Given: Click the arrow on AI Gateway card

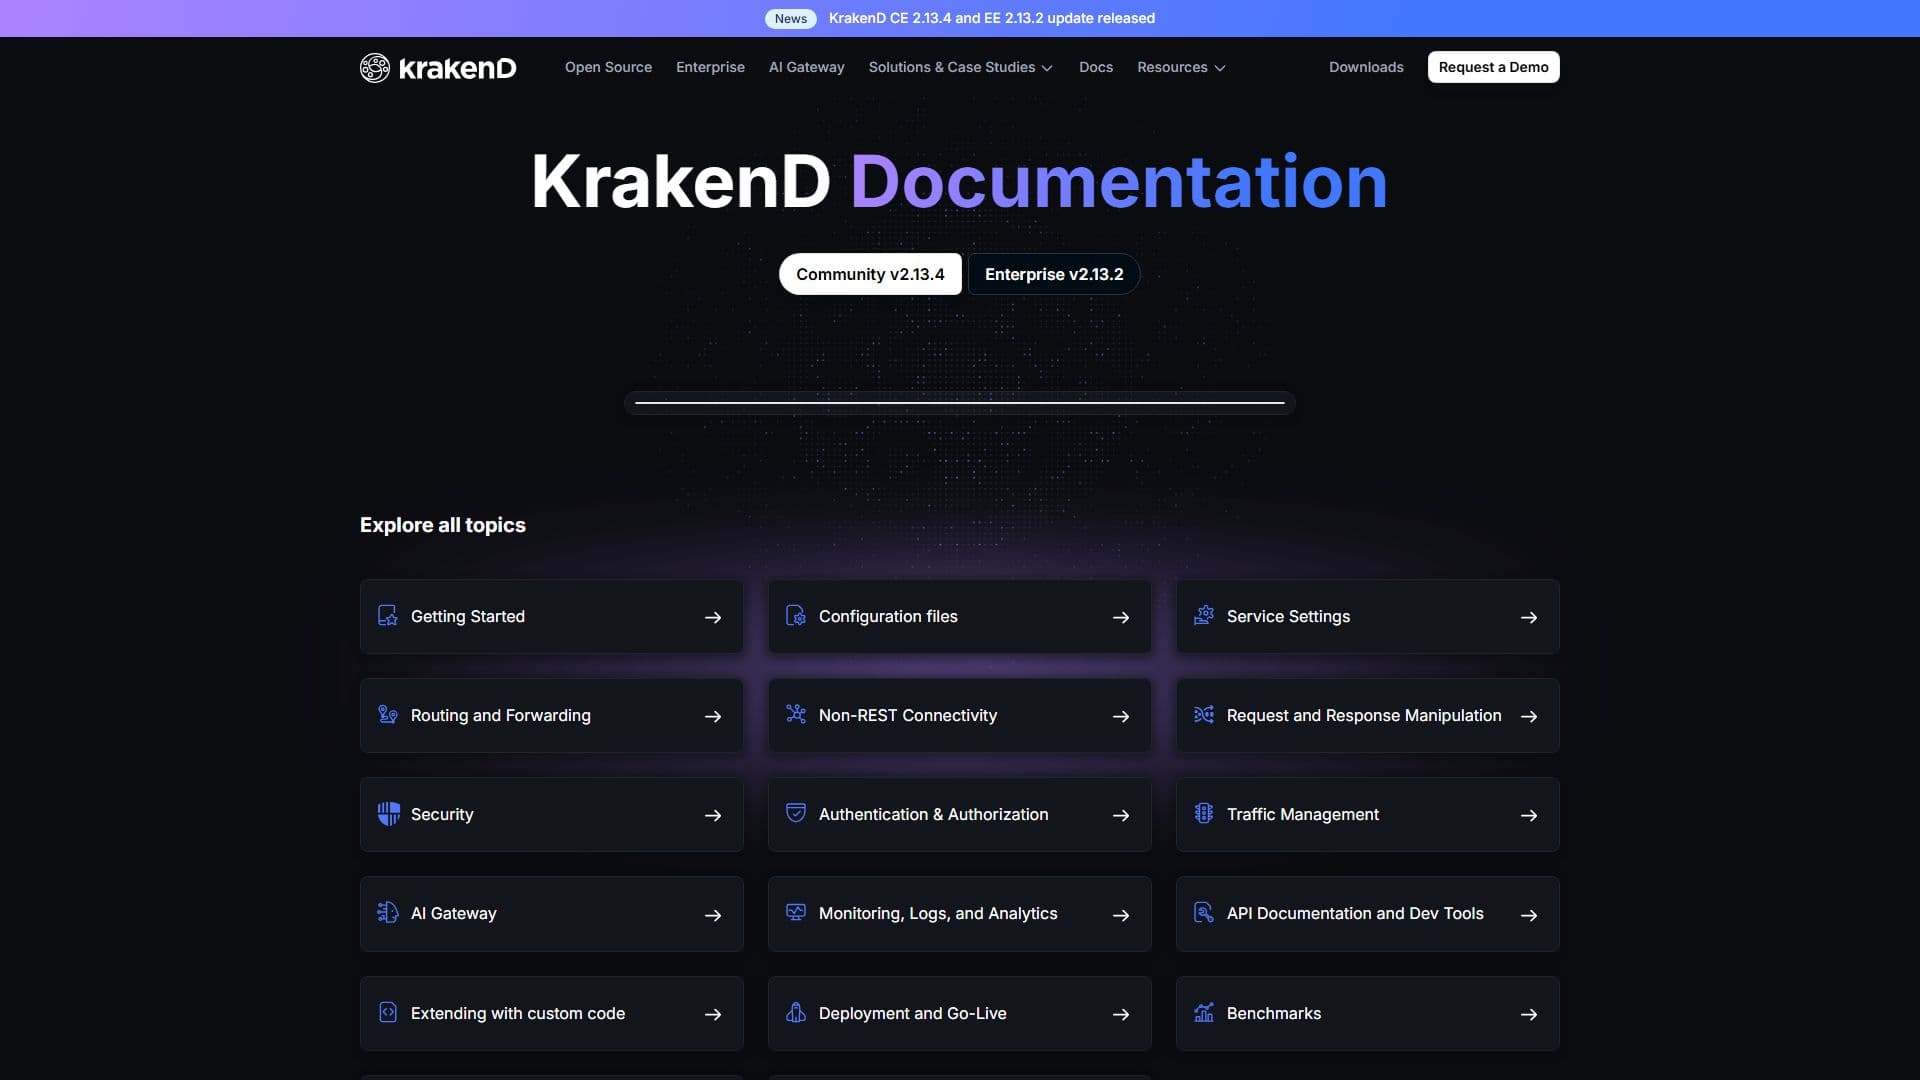Looking at the screenshot, I should point(713,915).
